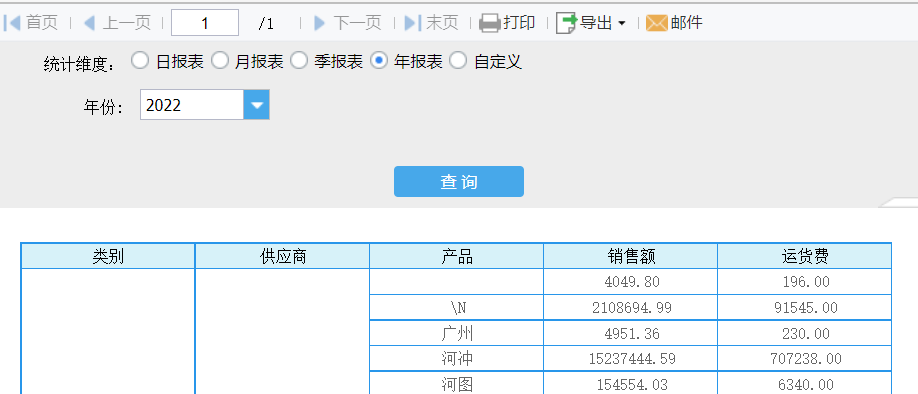Image resolution: width=918 pixels, height=394 pixels.
Task: Click the cell with value 15237444.59
Action: [631, 358]
